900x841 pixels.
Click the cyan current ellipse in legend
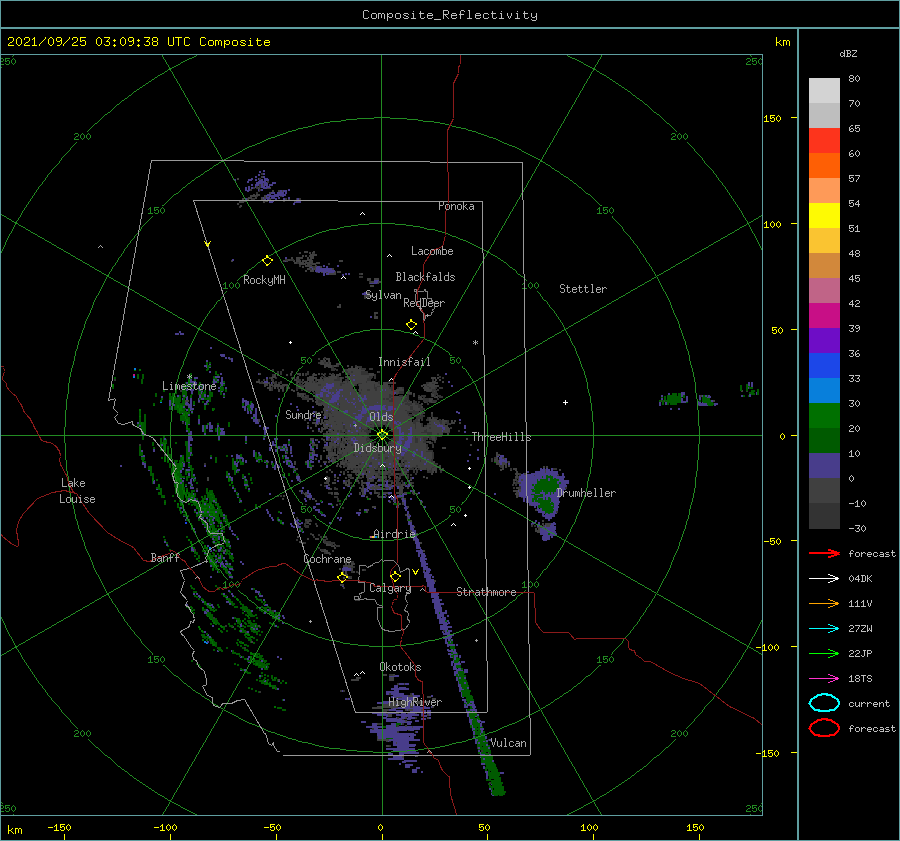tap(824, 703)
